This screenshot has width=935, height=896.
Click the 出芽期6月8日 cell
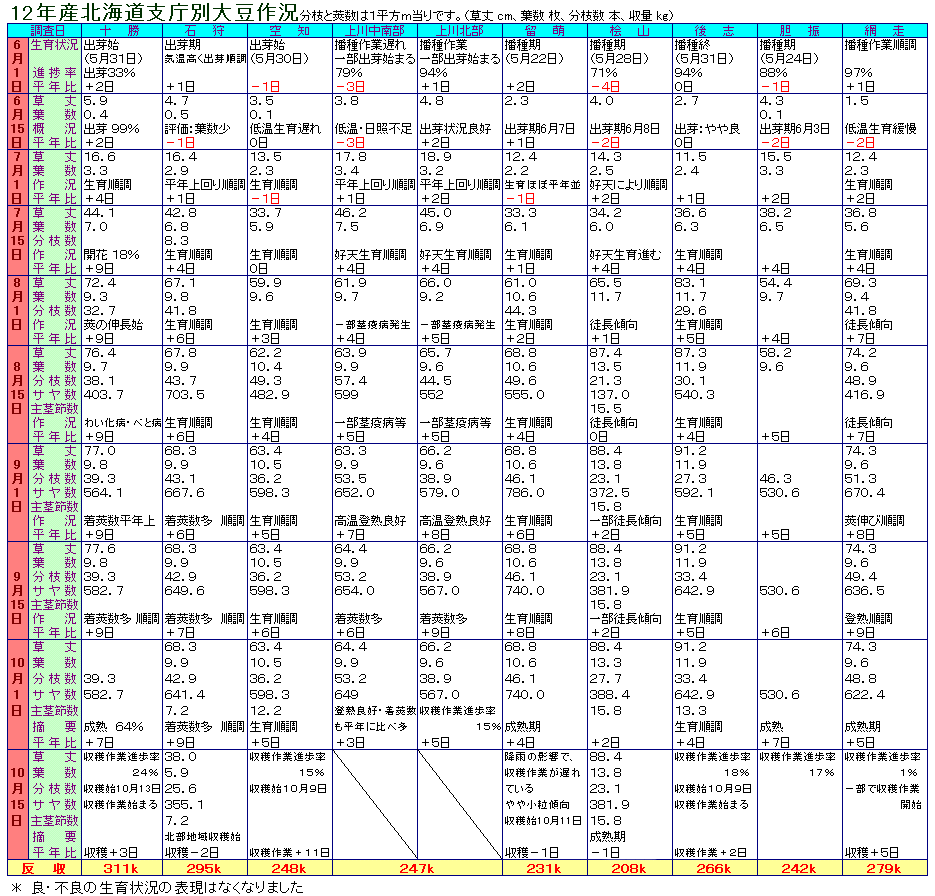click(x=625, y=129)
